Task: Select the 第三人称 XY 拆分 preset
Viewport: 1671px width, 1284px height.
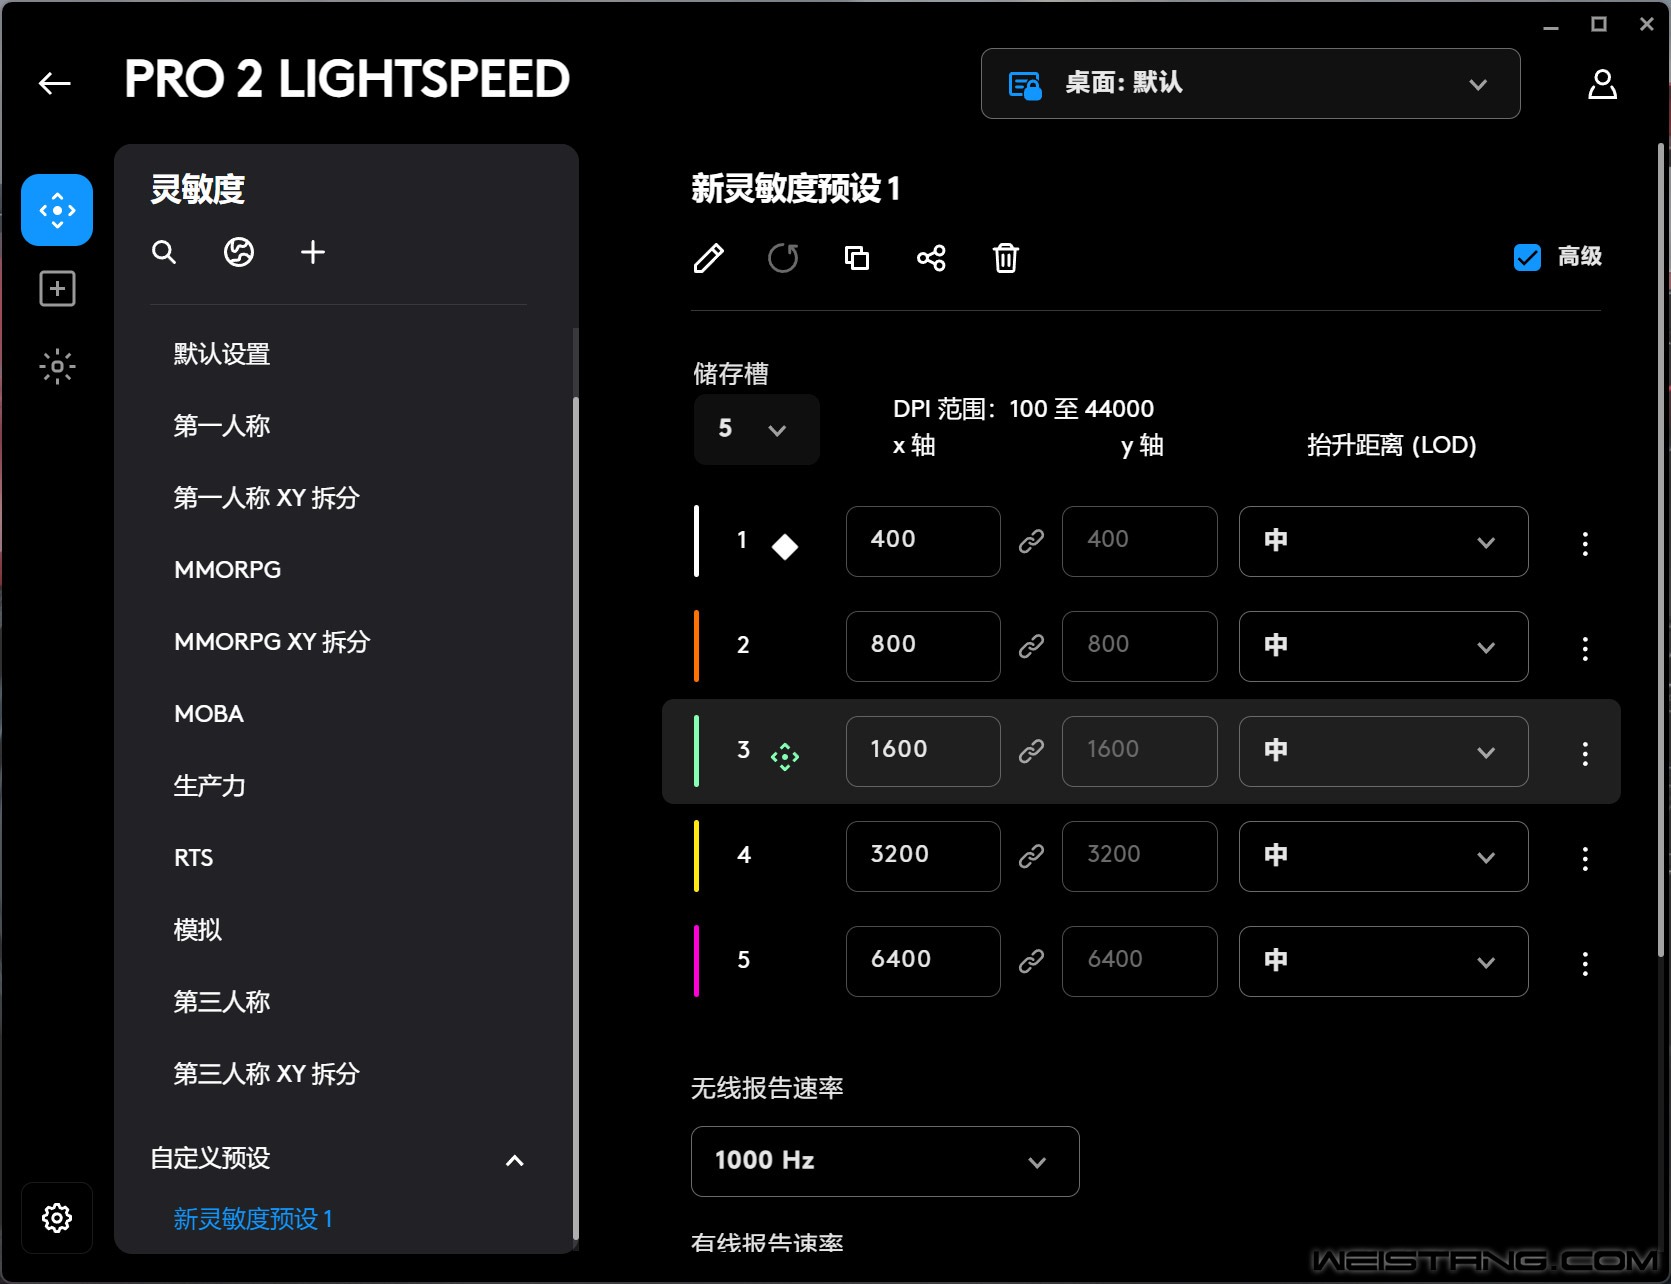Action: point(266,1074)
